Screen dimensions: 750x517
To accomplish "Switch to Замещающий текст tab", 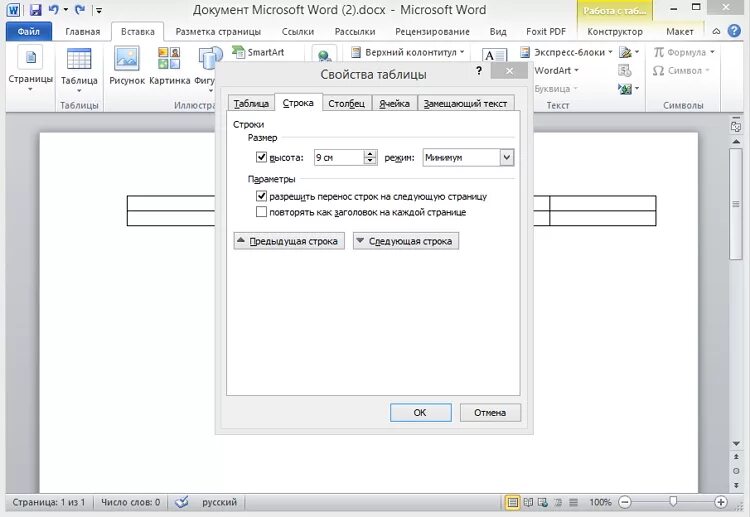I will click(465, 103).
